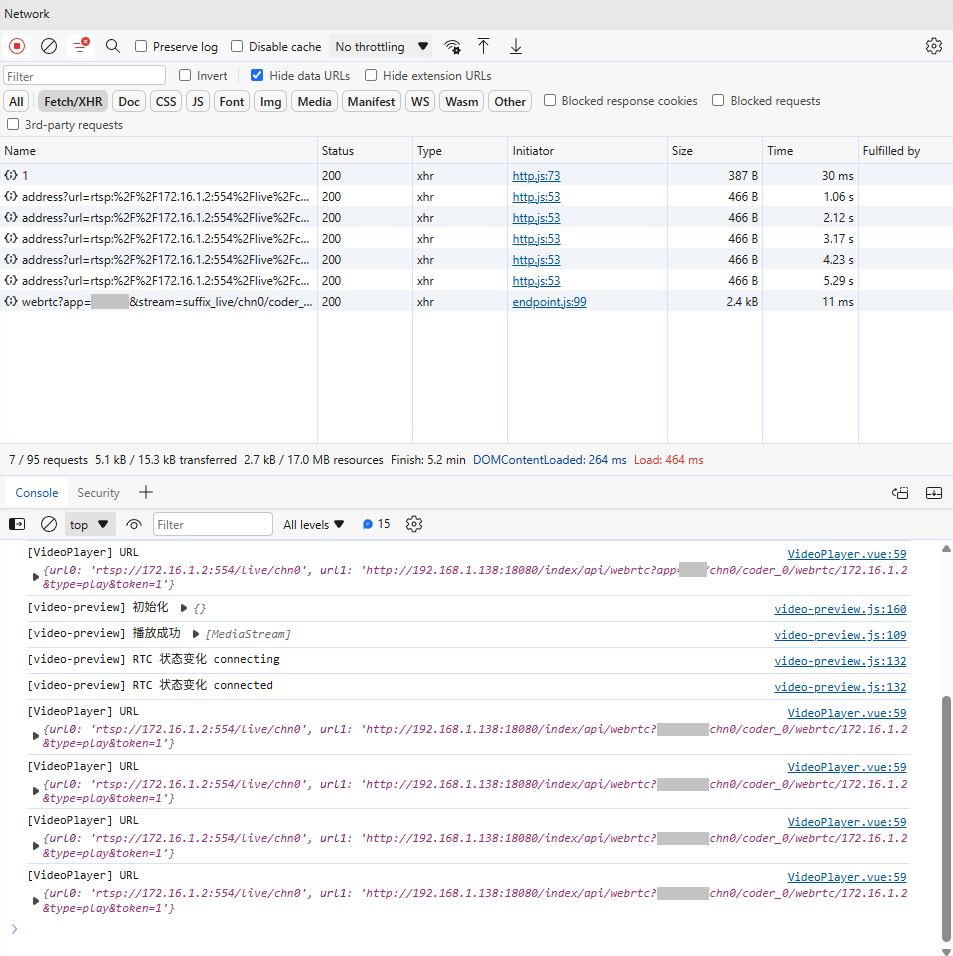The width and height of the screenshot is (953, 956).
Task: Switch to the Security drawer tab
Action: coord(98,493)
